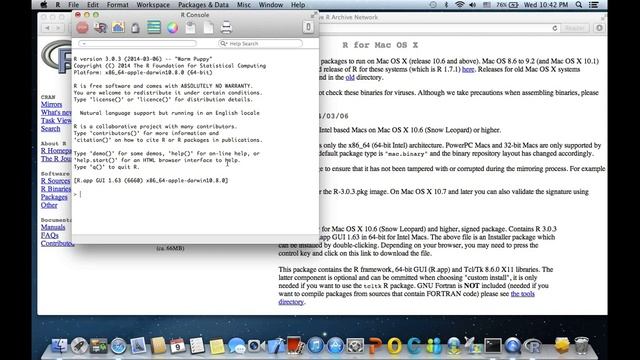Screen dimensions: 640x360
Task: Click the printer icon in R Console toolbar
Action: 226,28
